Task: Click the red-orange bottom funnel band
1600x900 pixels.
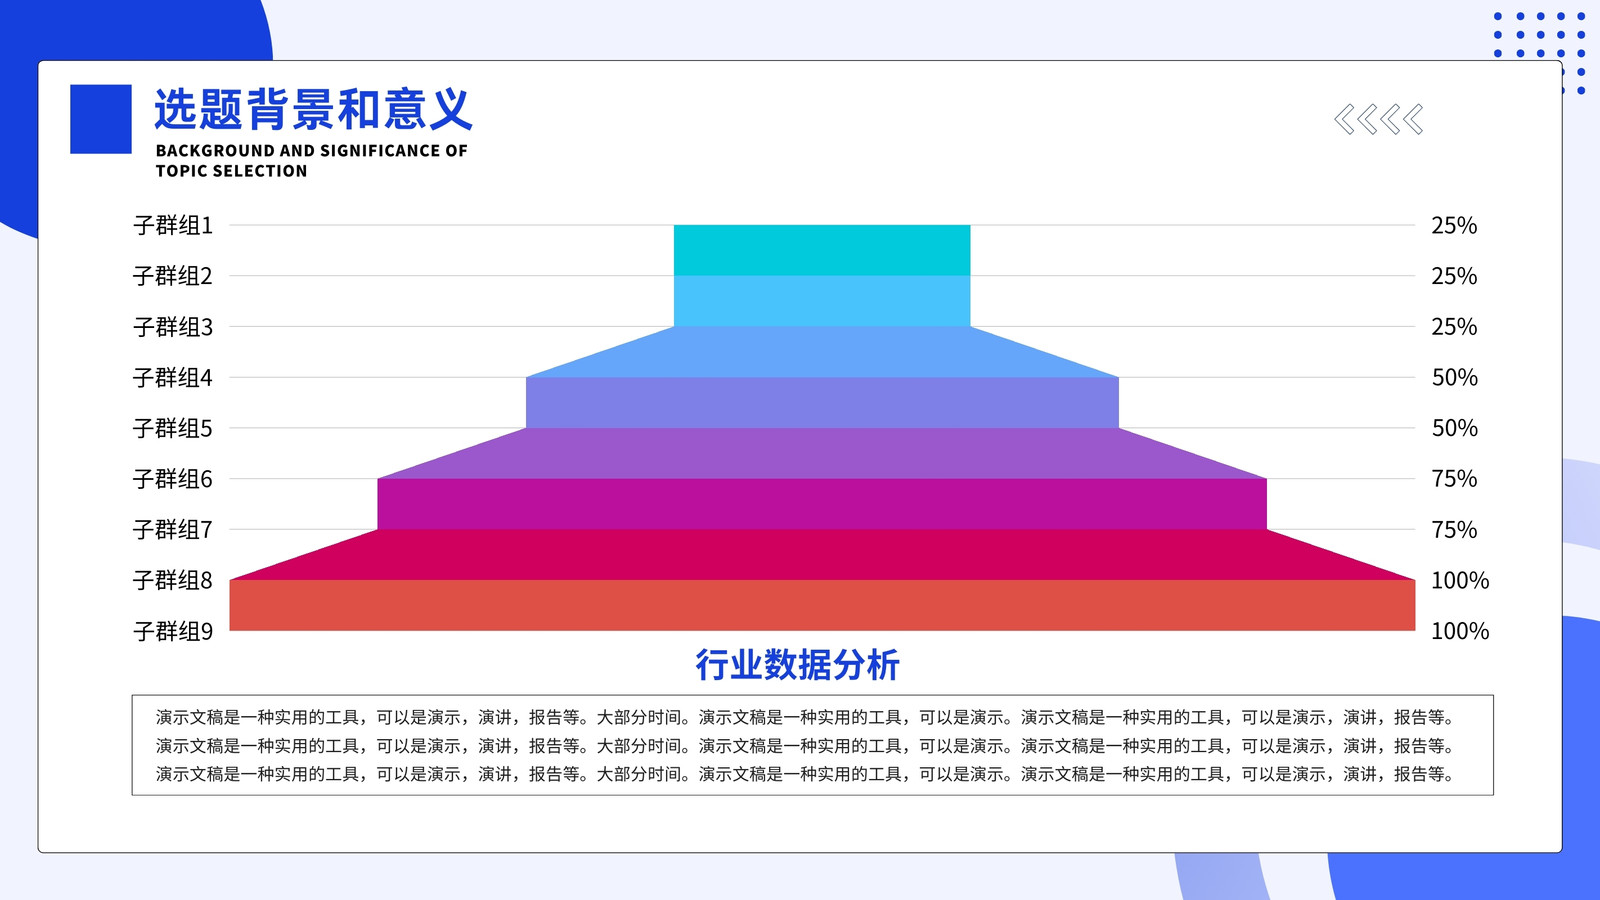Action: [822, 605]
